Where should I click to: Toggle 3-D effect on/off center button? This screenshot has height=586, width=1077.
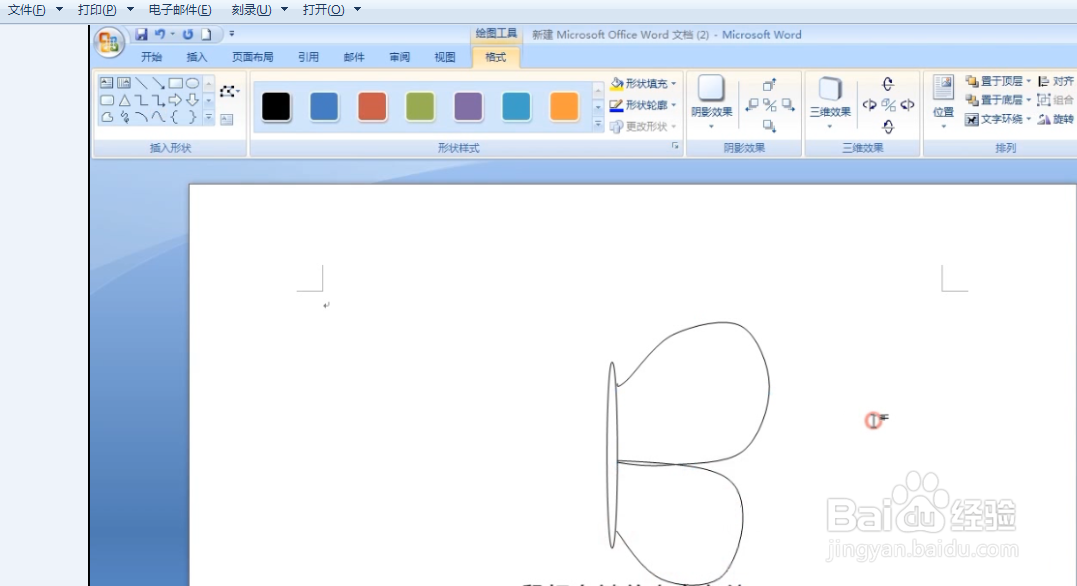pos(888,105)
